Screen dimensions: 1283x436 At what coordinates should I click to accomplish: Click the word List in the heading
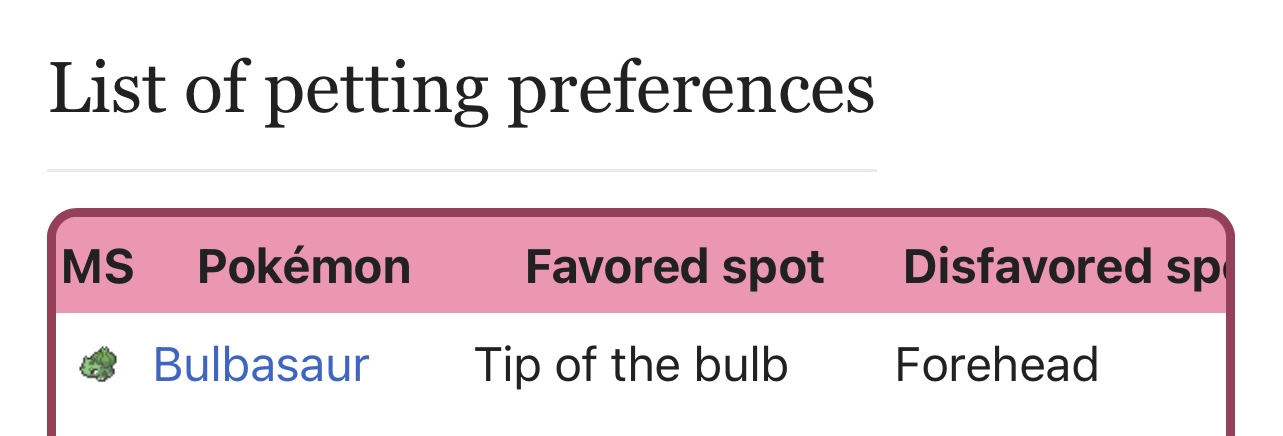pos(106,88)
